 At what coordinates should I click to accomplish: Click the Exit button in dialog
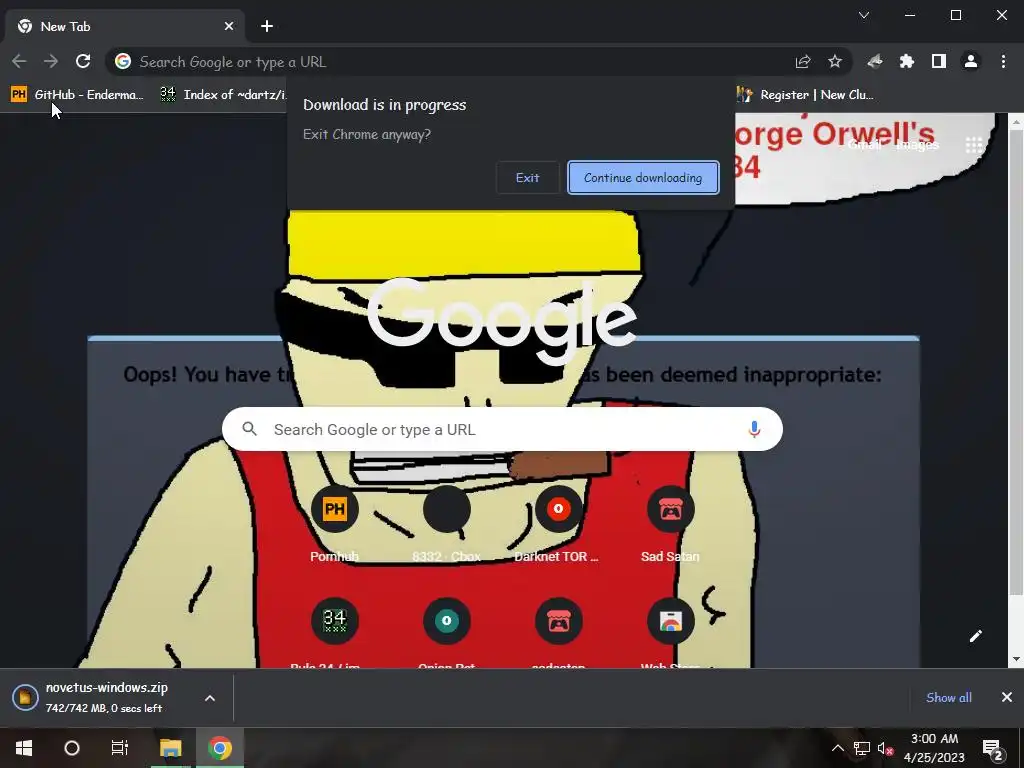(x=528, y=178)
